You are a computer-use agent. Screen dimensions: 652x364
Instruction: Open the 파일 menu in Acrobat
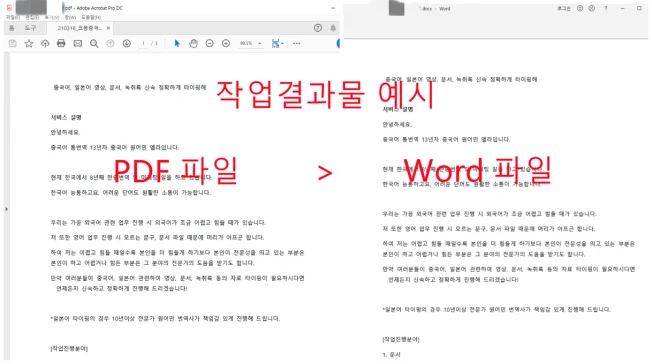[12, 17]
